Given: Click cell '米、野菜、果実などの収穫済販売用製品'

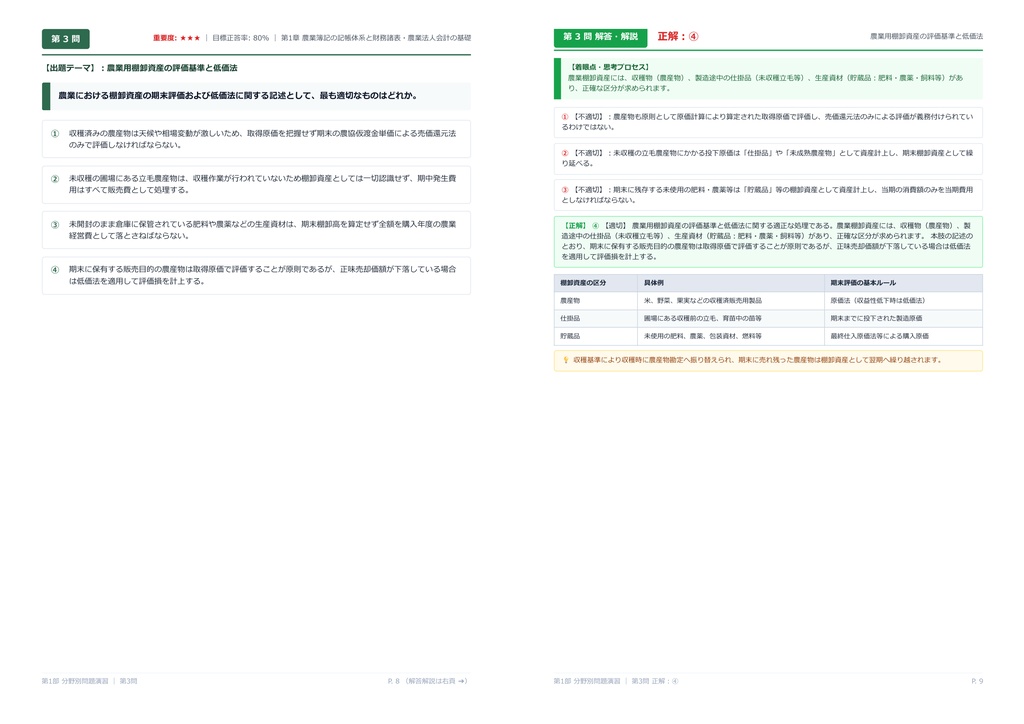Looking at the screenshot, I should click(x=703, y=301).
